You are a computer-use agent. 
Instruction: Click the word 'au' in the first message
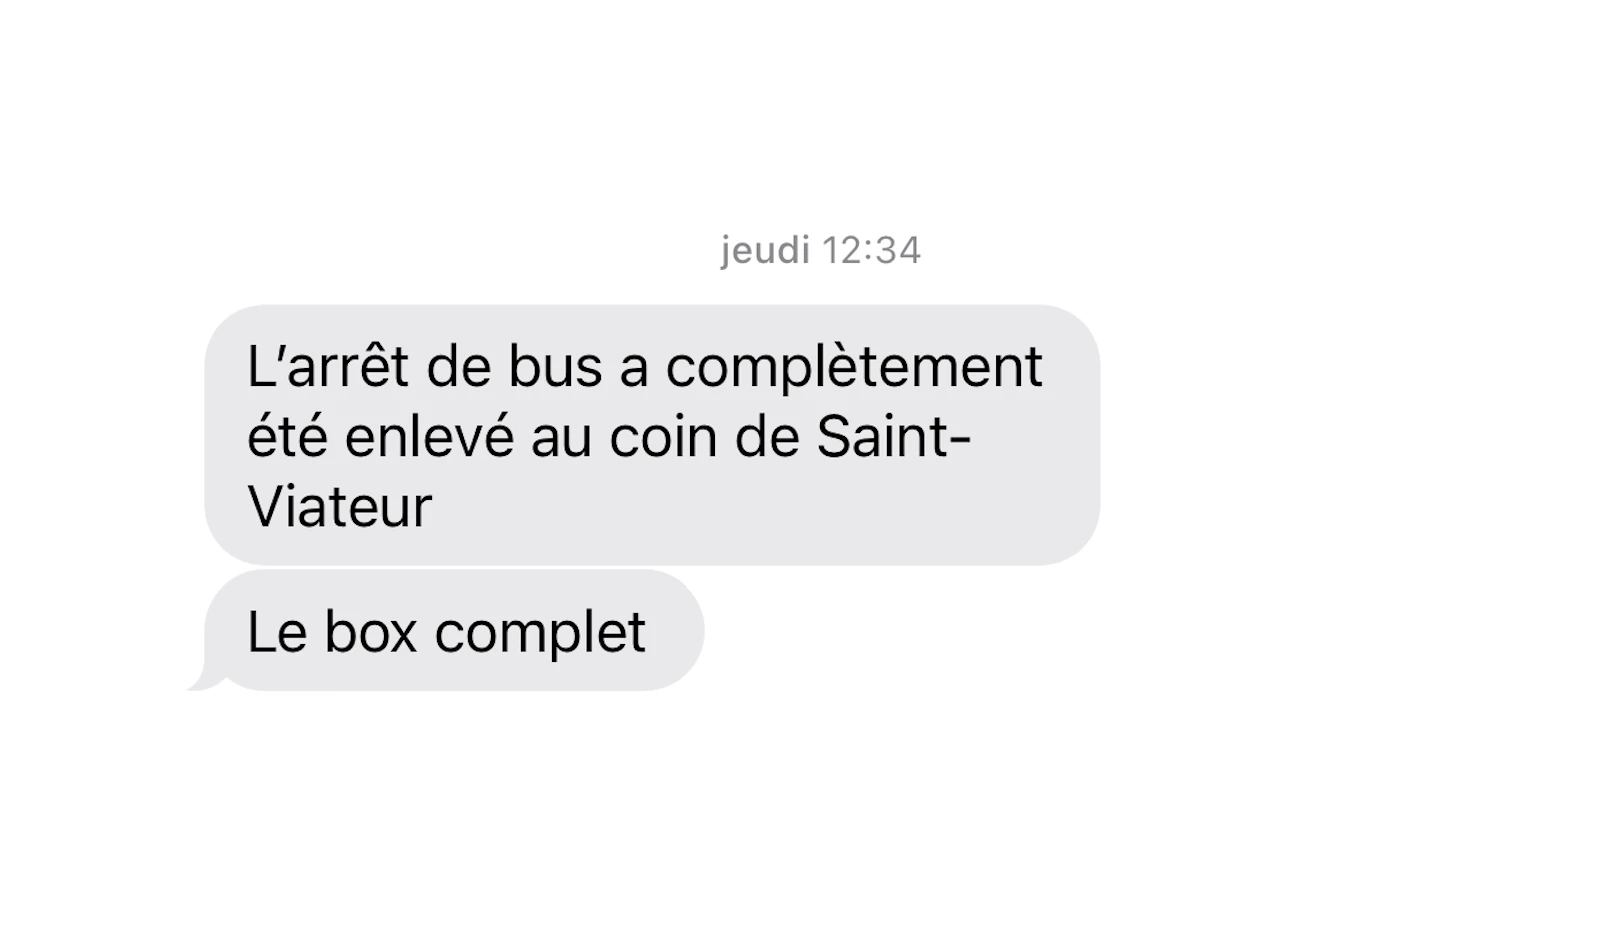[561, 438]
